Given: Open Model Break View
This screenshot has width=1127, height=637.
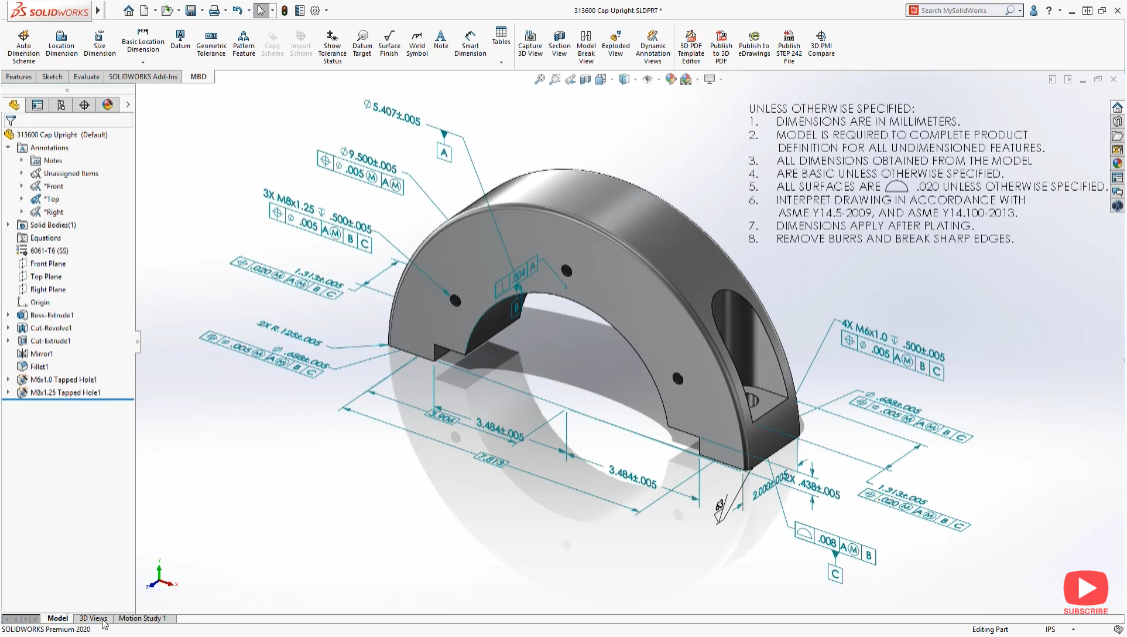Looking at the screenshot, I should 586,47.
